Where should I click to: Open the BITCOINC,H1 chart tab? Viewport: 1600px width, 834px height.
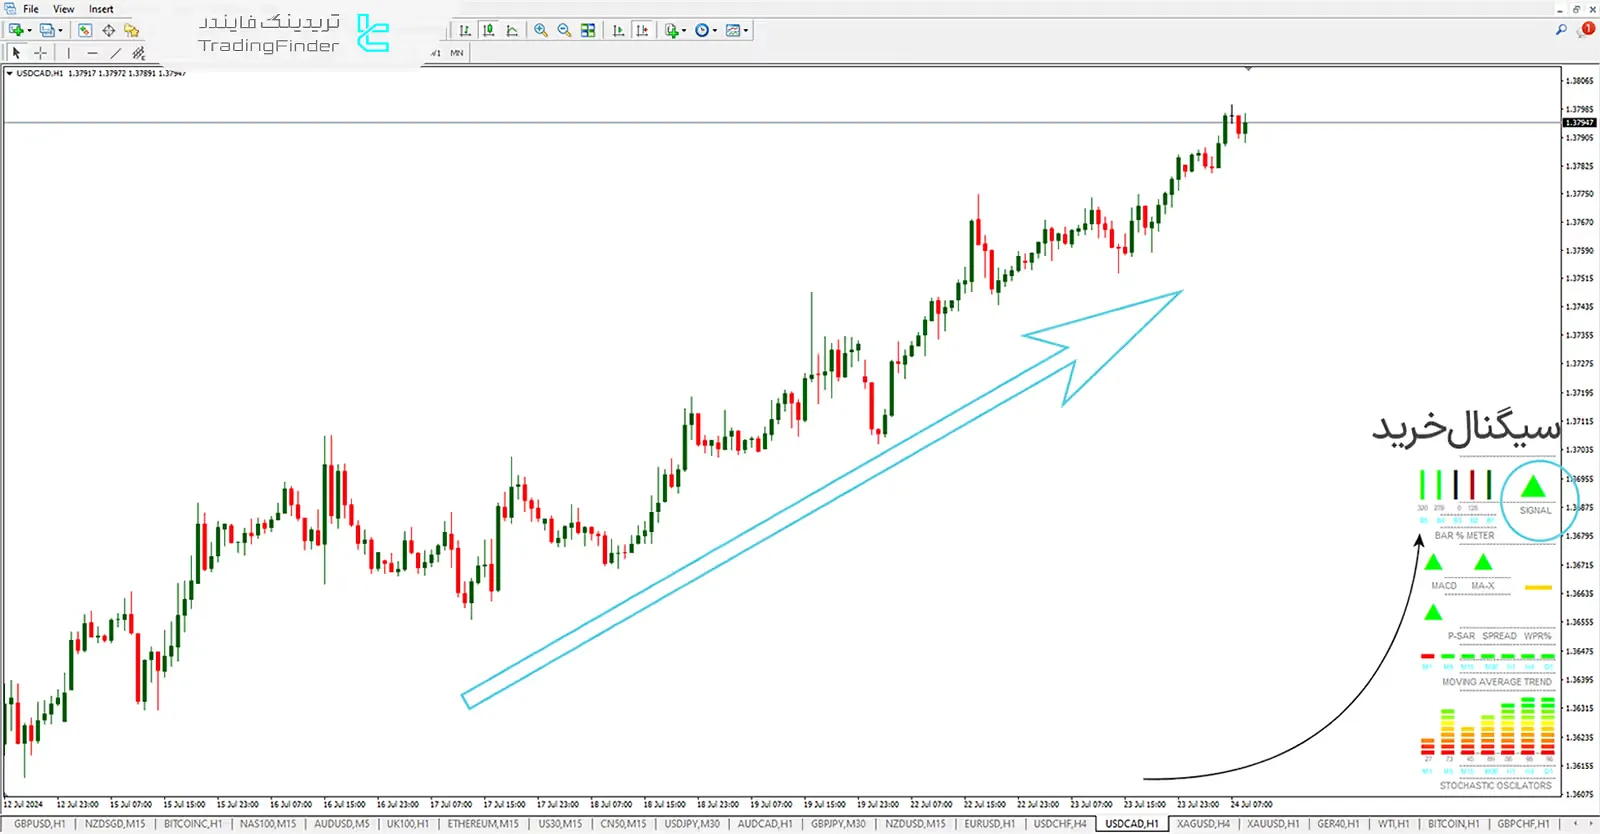(193, 824)
